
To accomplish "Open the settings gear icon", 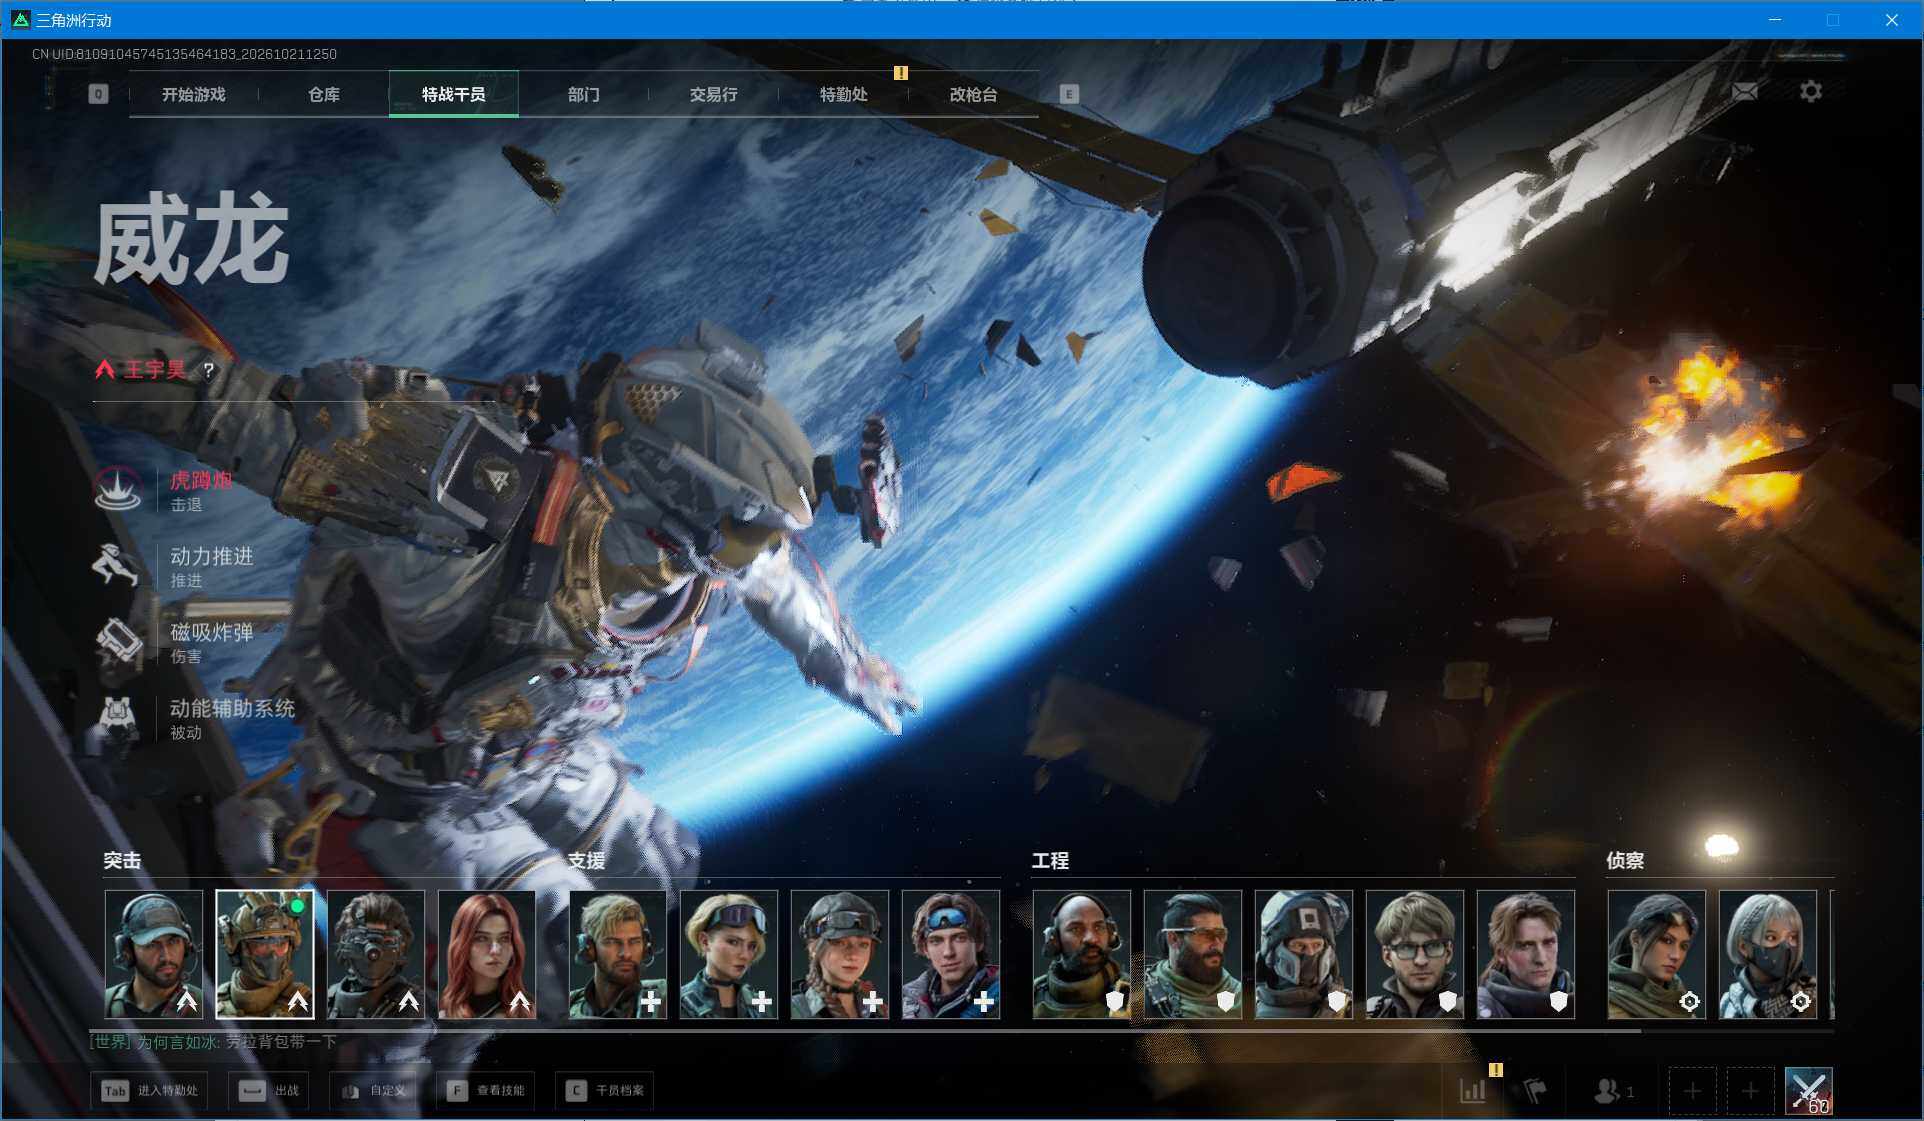I will coord(1811,92).
